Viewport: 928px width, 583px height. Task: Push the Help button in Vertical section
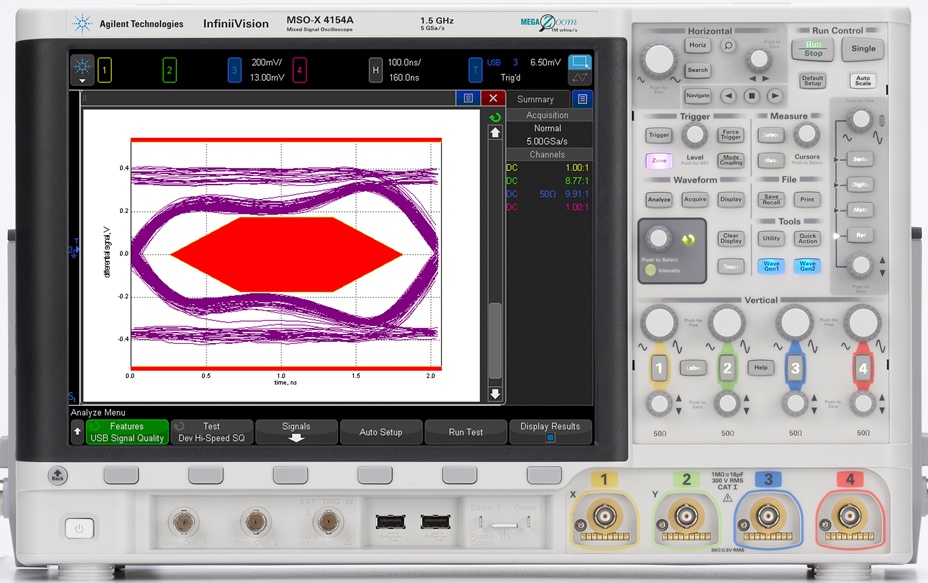pyautogui.click(x=761, y=368)
